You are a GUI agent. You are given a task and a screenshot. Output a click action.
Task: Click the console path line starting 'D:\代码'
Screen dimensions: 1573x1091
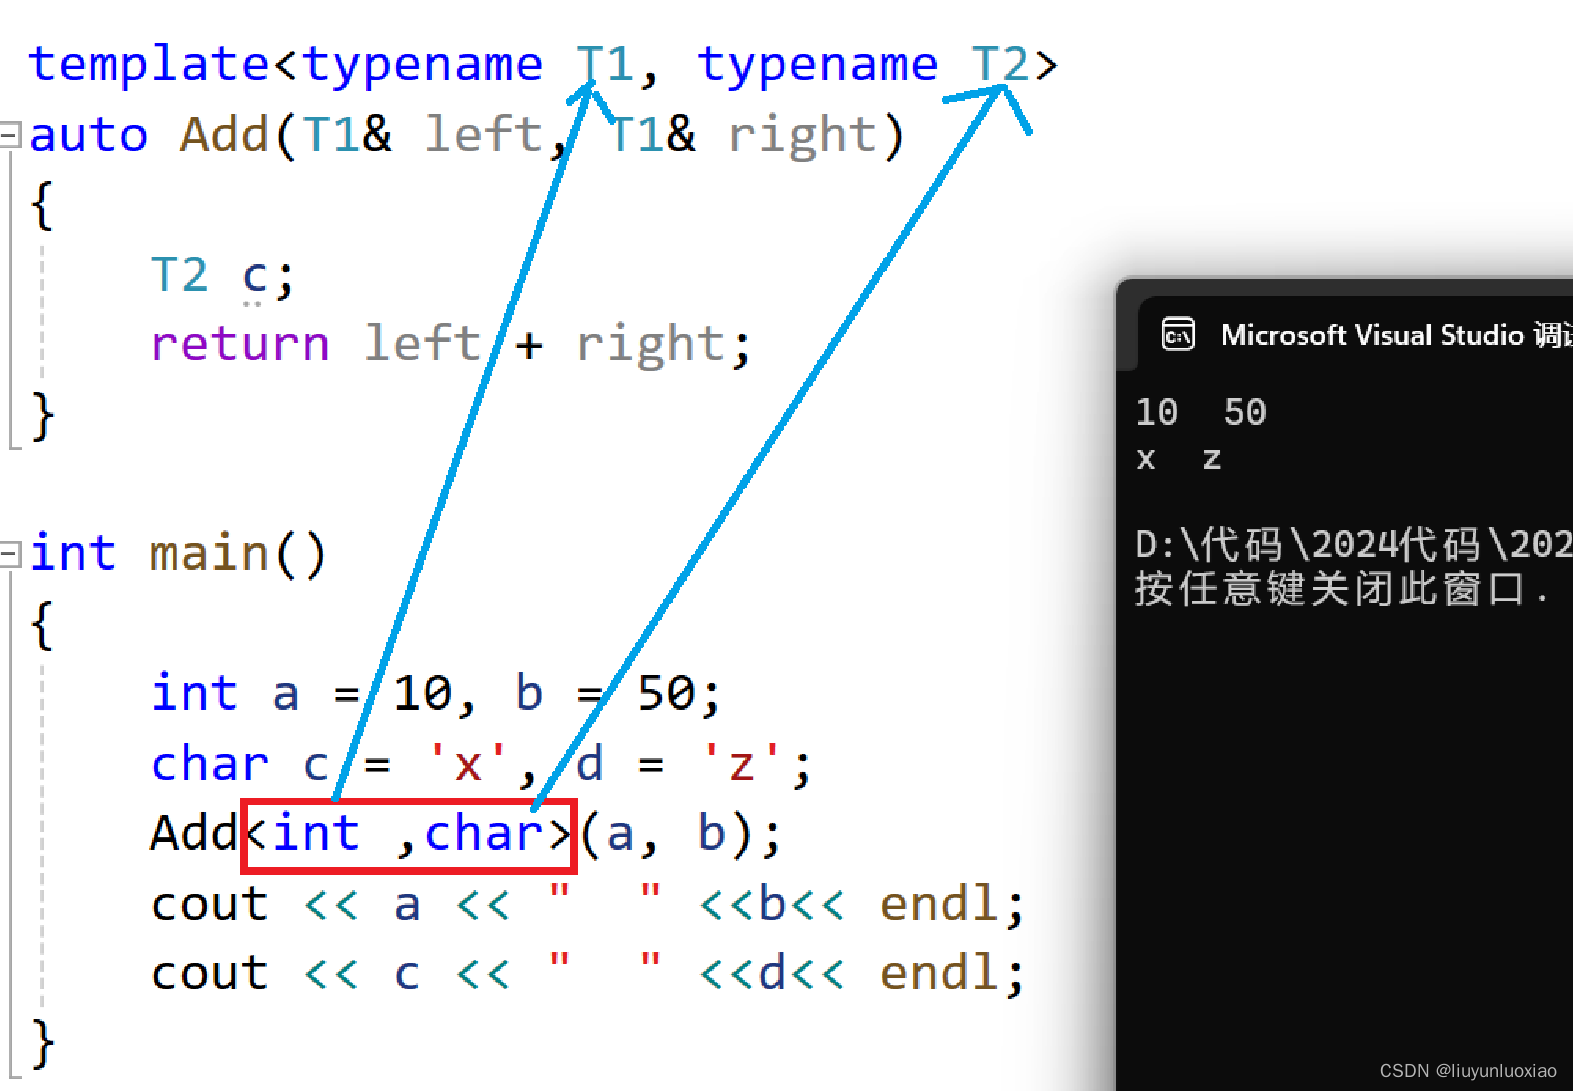pyautogui.click(x=1354, y=545)
